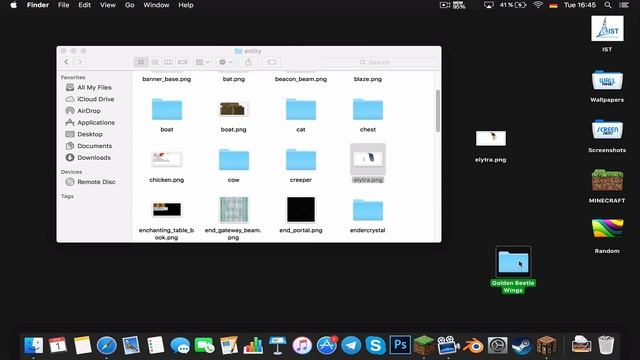Open iTunes from the Dock

coord(302,345)
